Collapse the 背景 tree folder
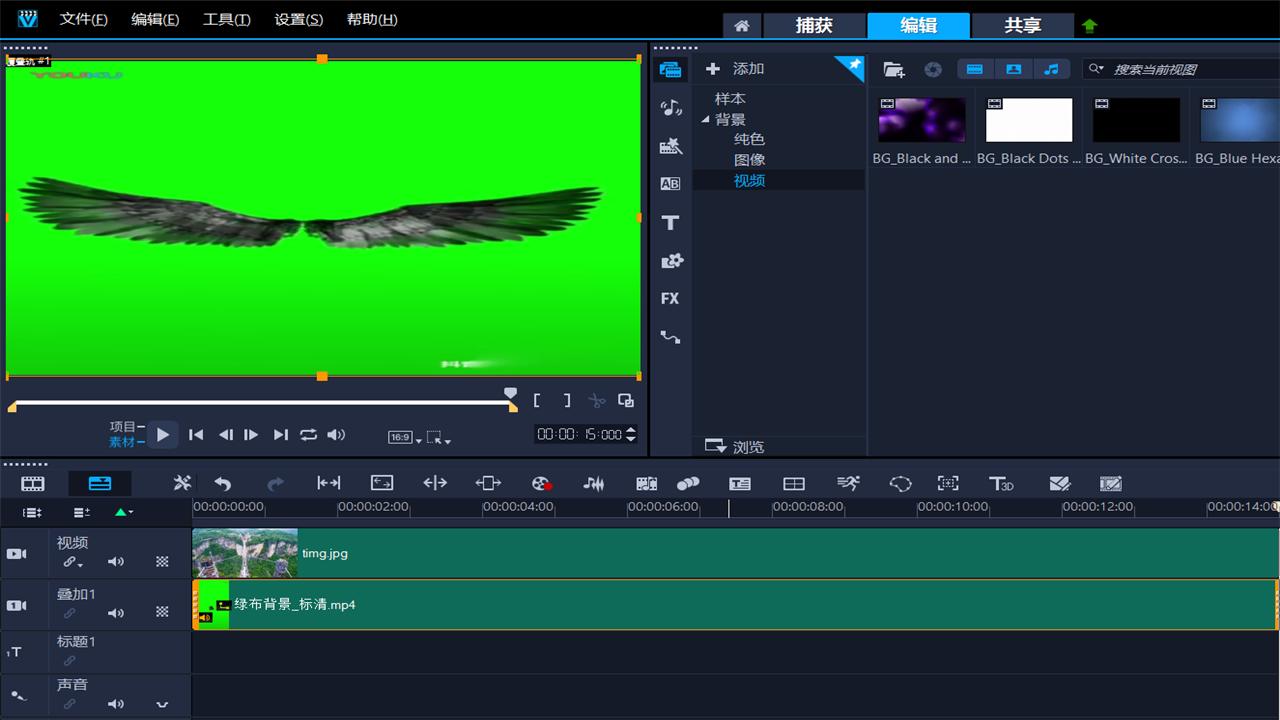This screenshot has height=720, width=1280. point(705,119)
